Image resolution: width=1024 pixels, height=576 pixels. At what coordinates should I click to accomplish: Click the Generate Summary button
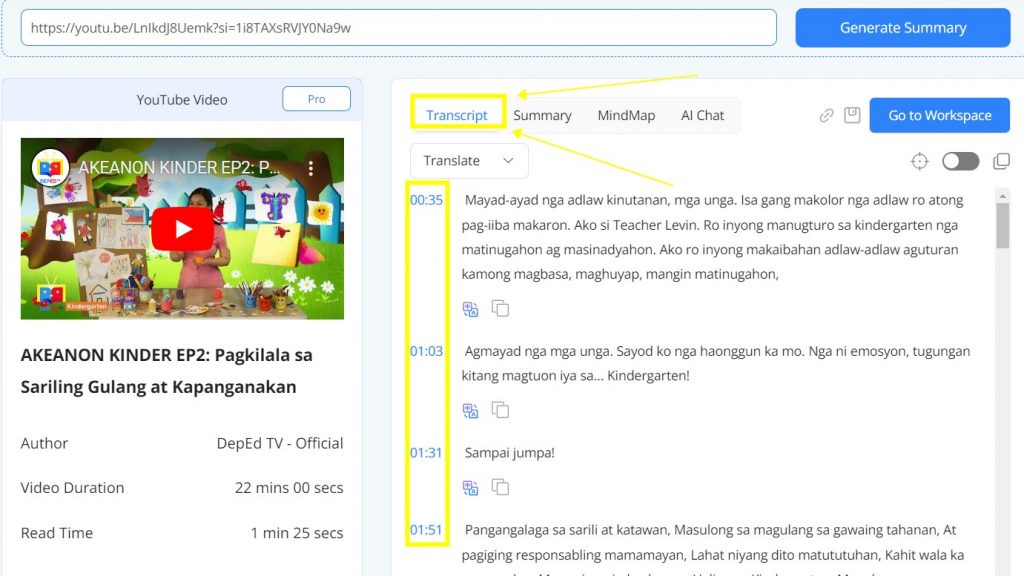coord(901,27)
